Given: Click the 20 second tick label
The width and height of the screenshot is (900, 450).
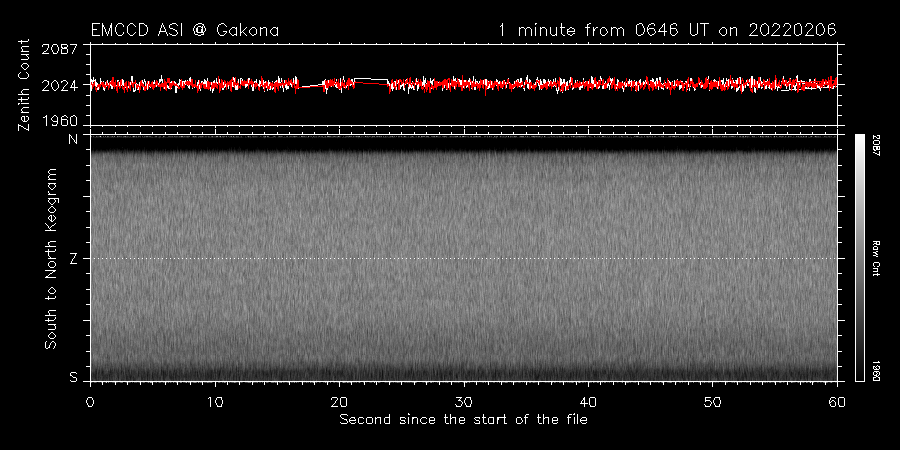Looking at the screenshot, I should [x=339, y=402].
